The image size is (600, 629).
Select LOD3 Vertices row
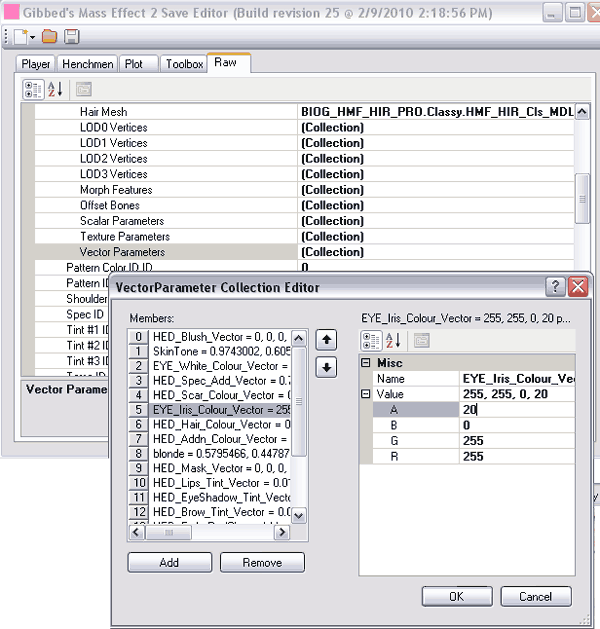[304, 174]
